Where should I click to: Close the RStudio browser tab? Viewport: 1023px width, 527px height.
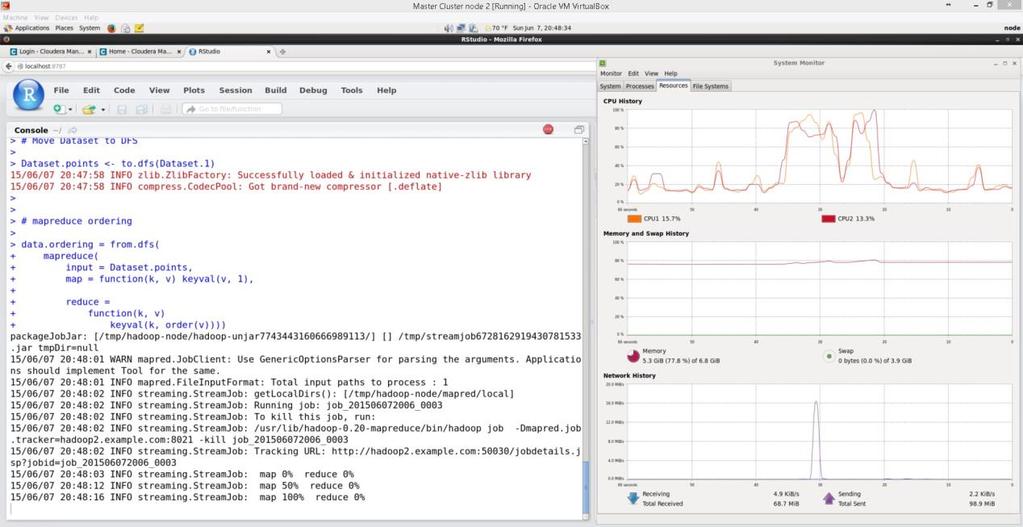[269, 52]
